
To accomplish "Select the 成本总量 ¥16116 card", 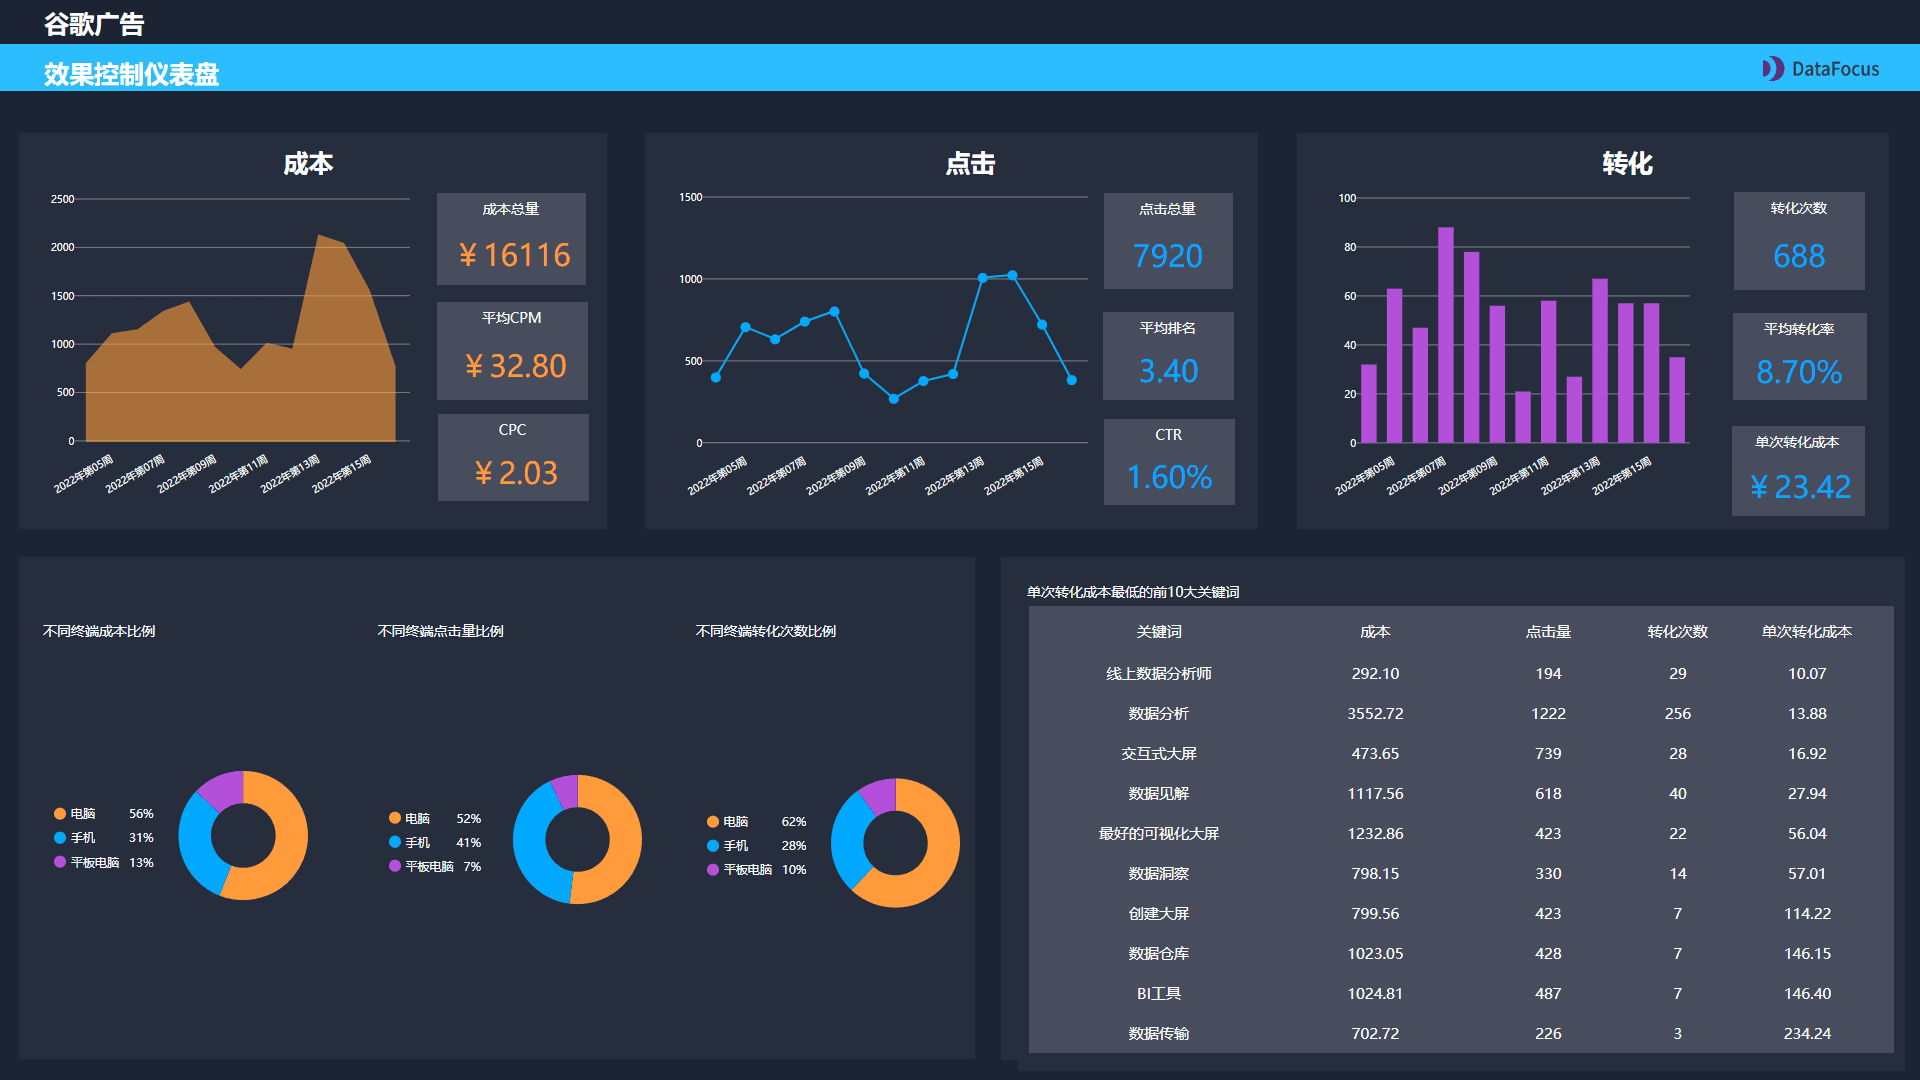I will click(511, 238).
